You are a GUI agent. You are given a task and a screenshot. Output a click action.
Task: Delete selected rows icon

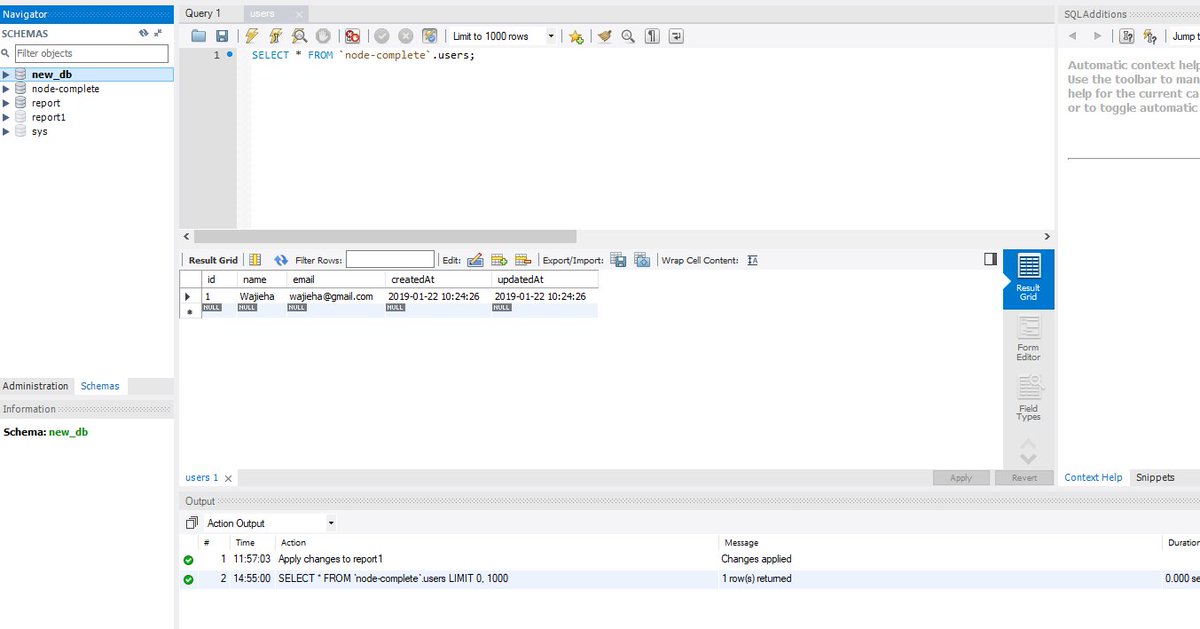point(523,260)
